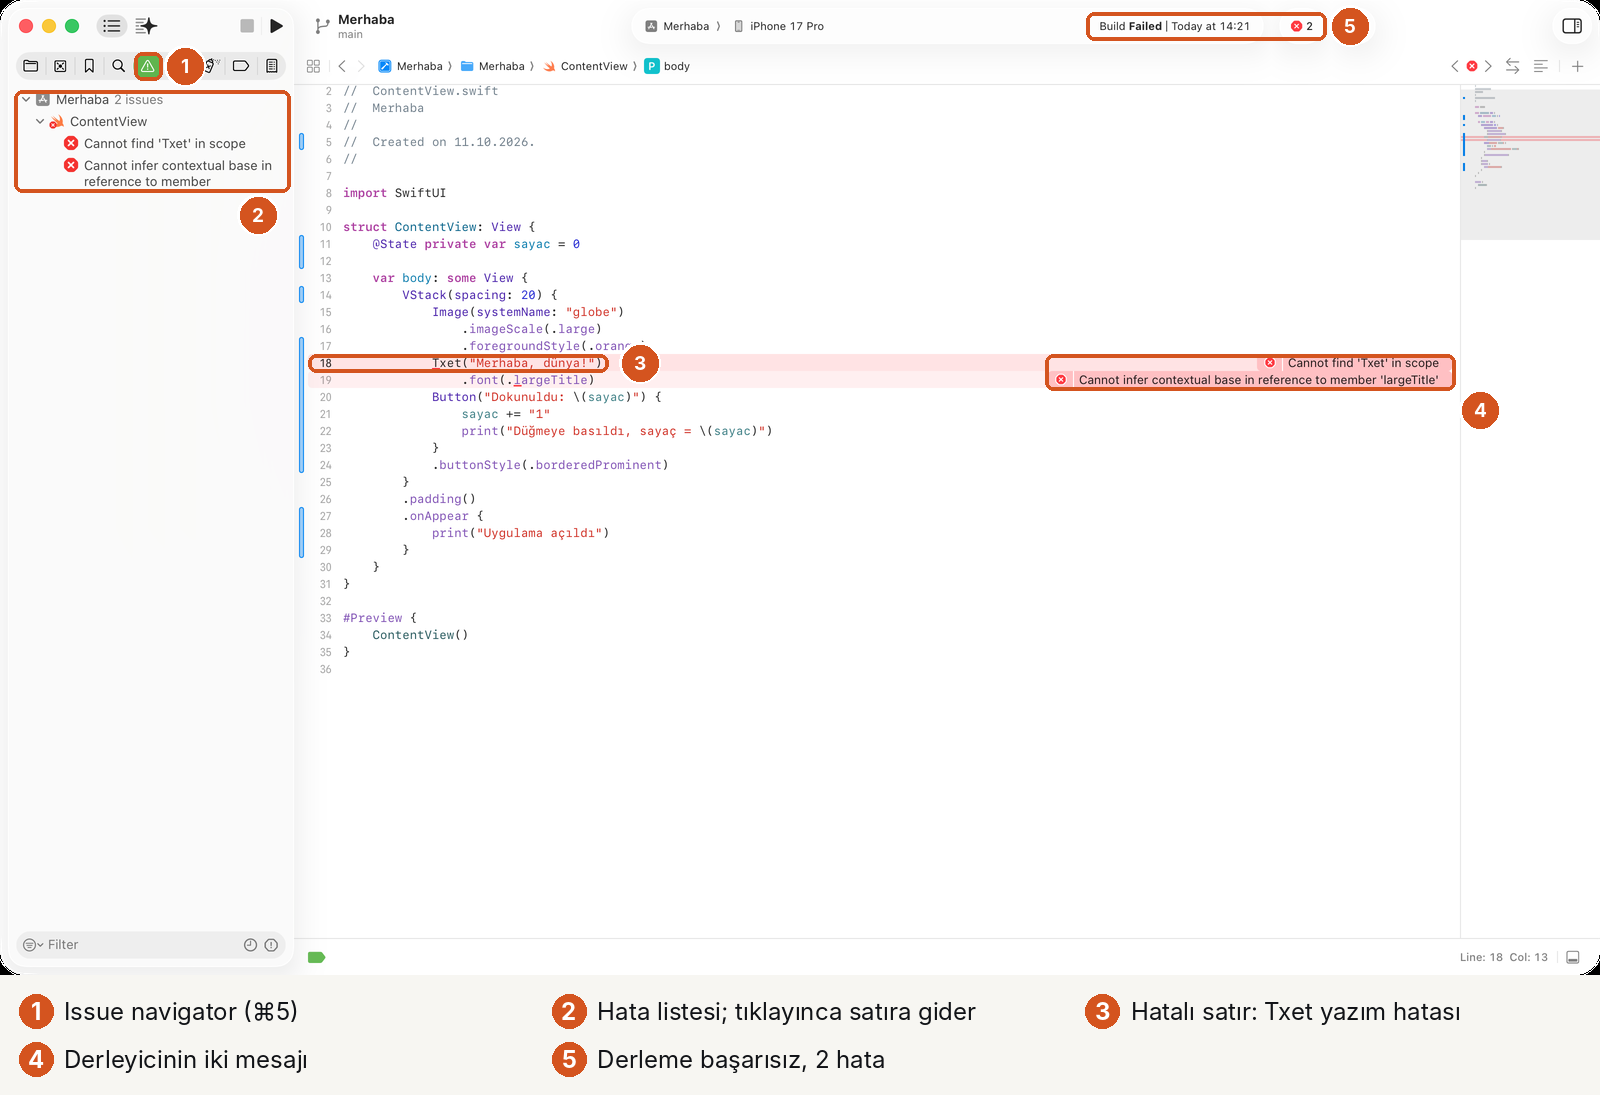Click the #Preview macro line
This screenshot has width=1600, height=1095.
(379, 618)
